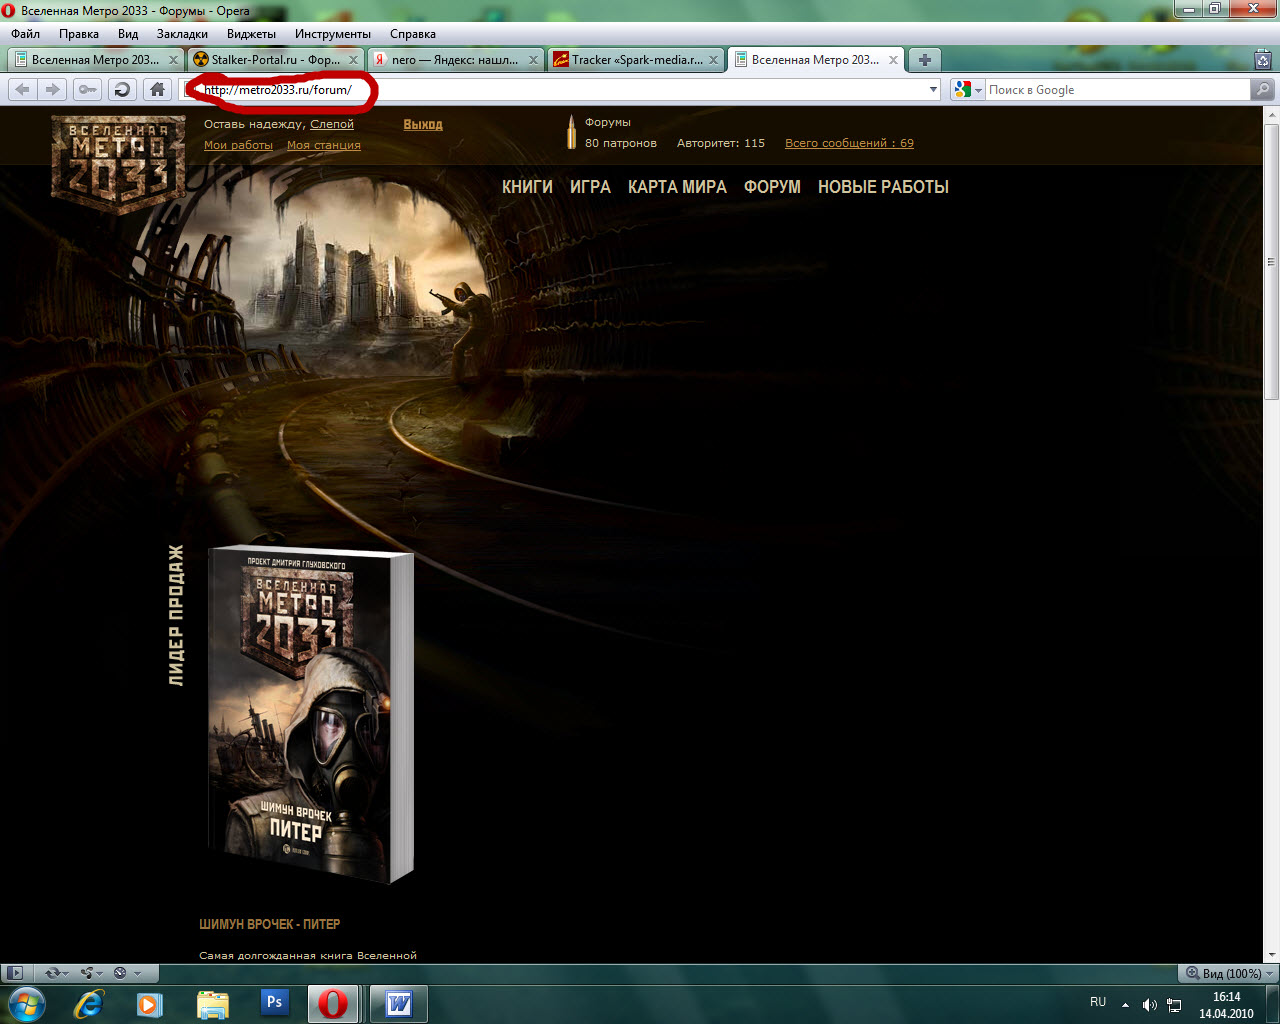Show hidden system tray icons
The image size is (1280, 1024).
(x=1125, y=1005)
